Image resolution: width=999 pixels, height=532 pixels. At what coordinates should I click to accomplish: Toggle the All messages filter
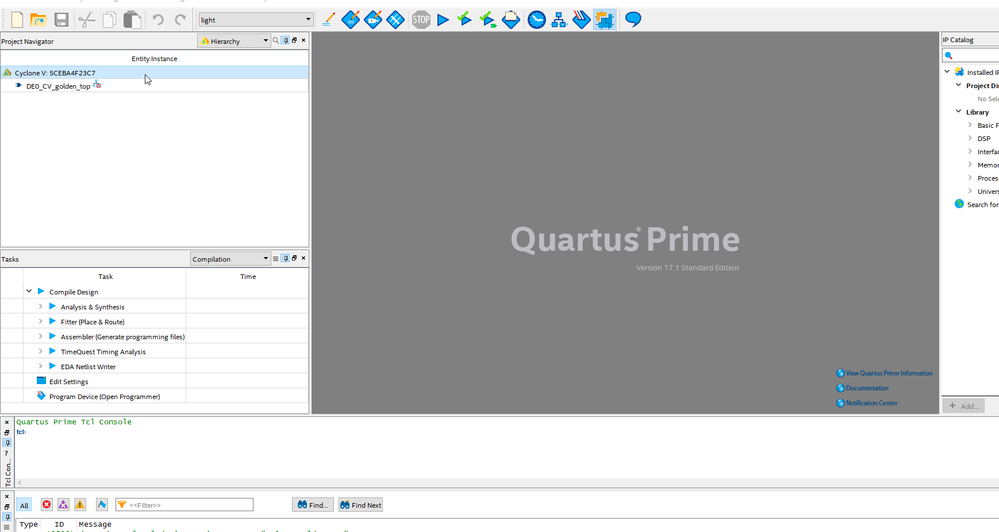click(x=24, y=505)
